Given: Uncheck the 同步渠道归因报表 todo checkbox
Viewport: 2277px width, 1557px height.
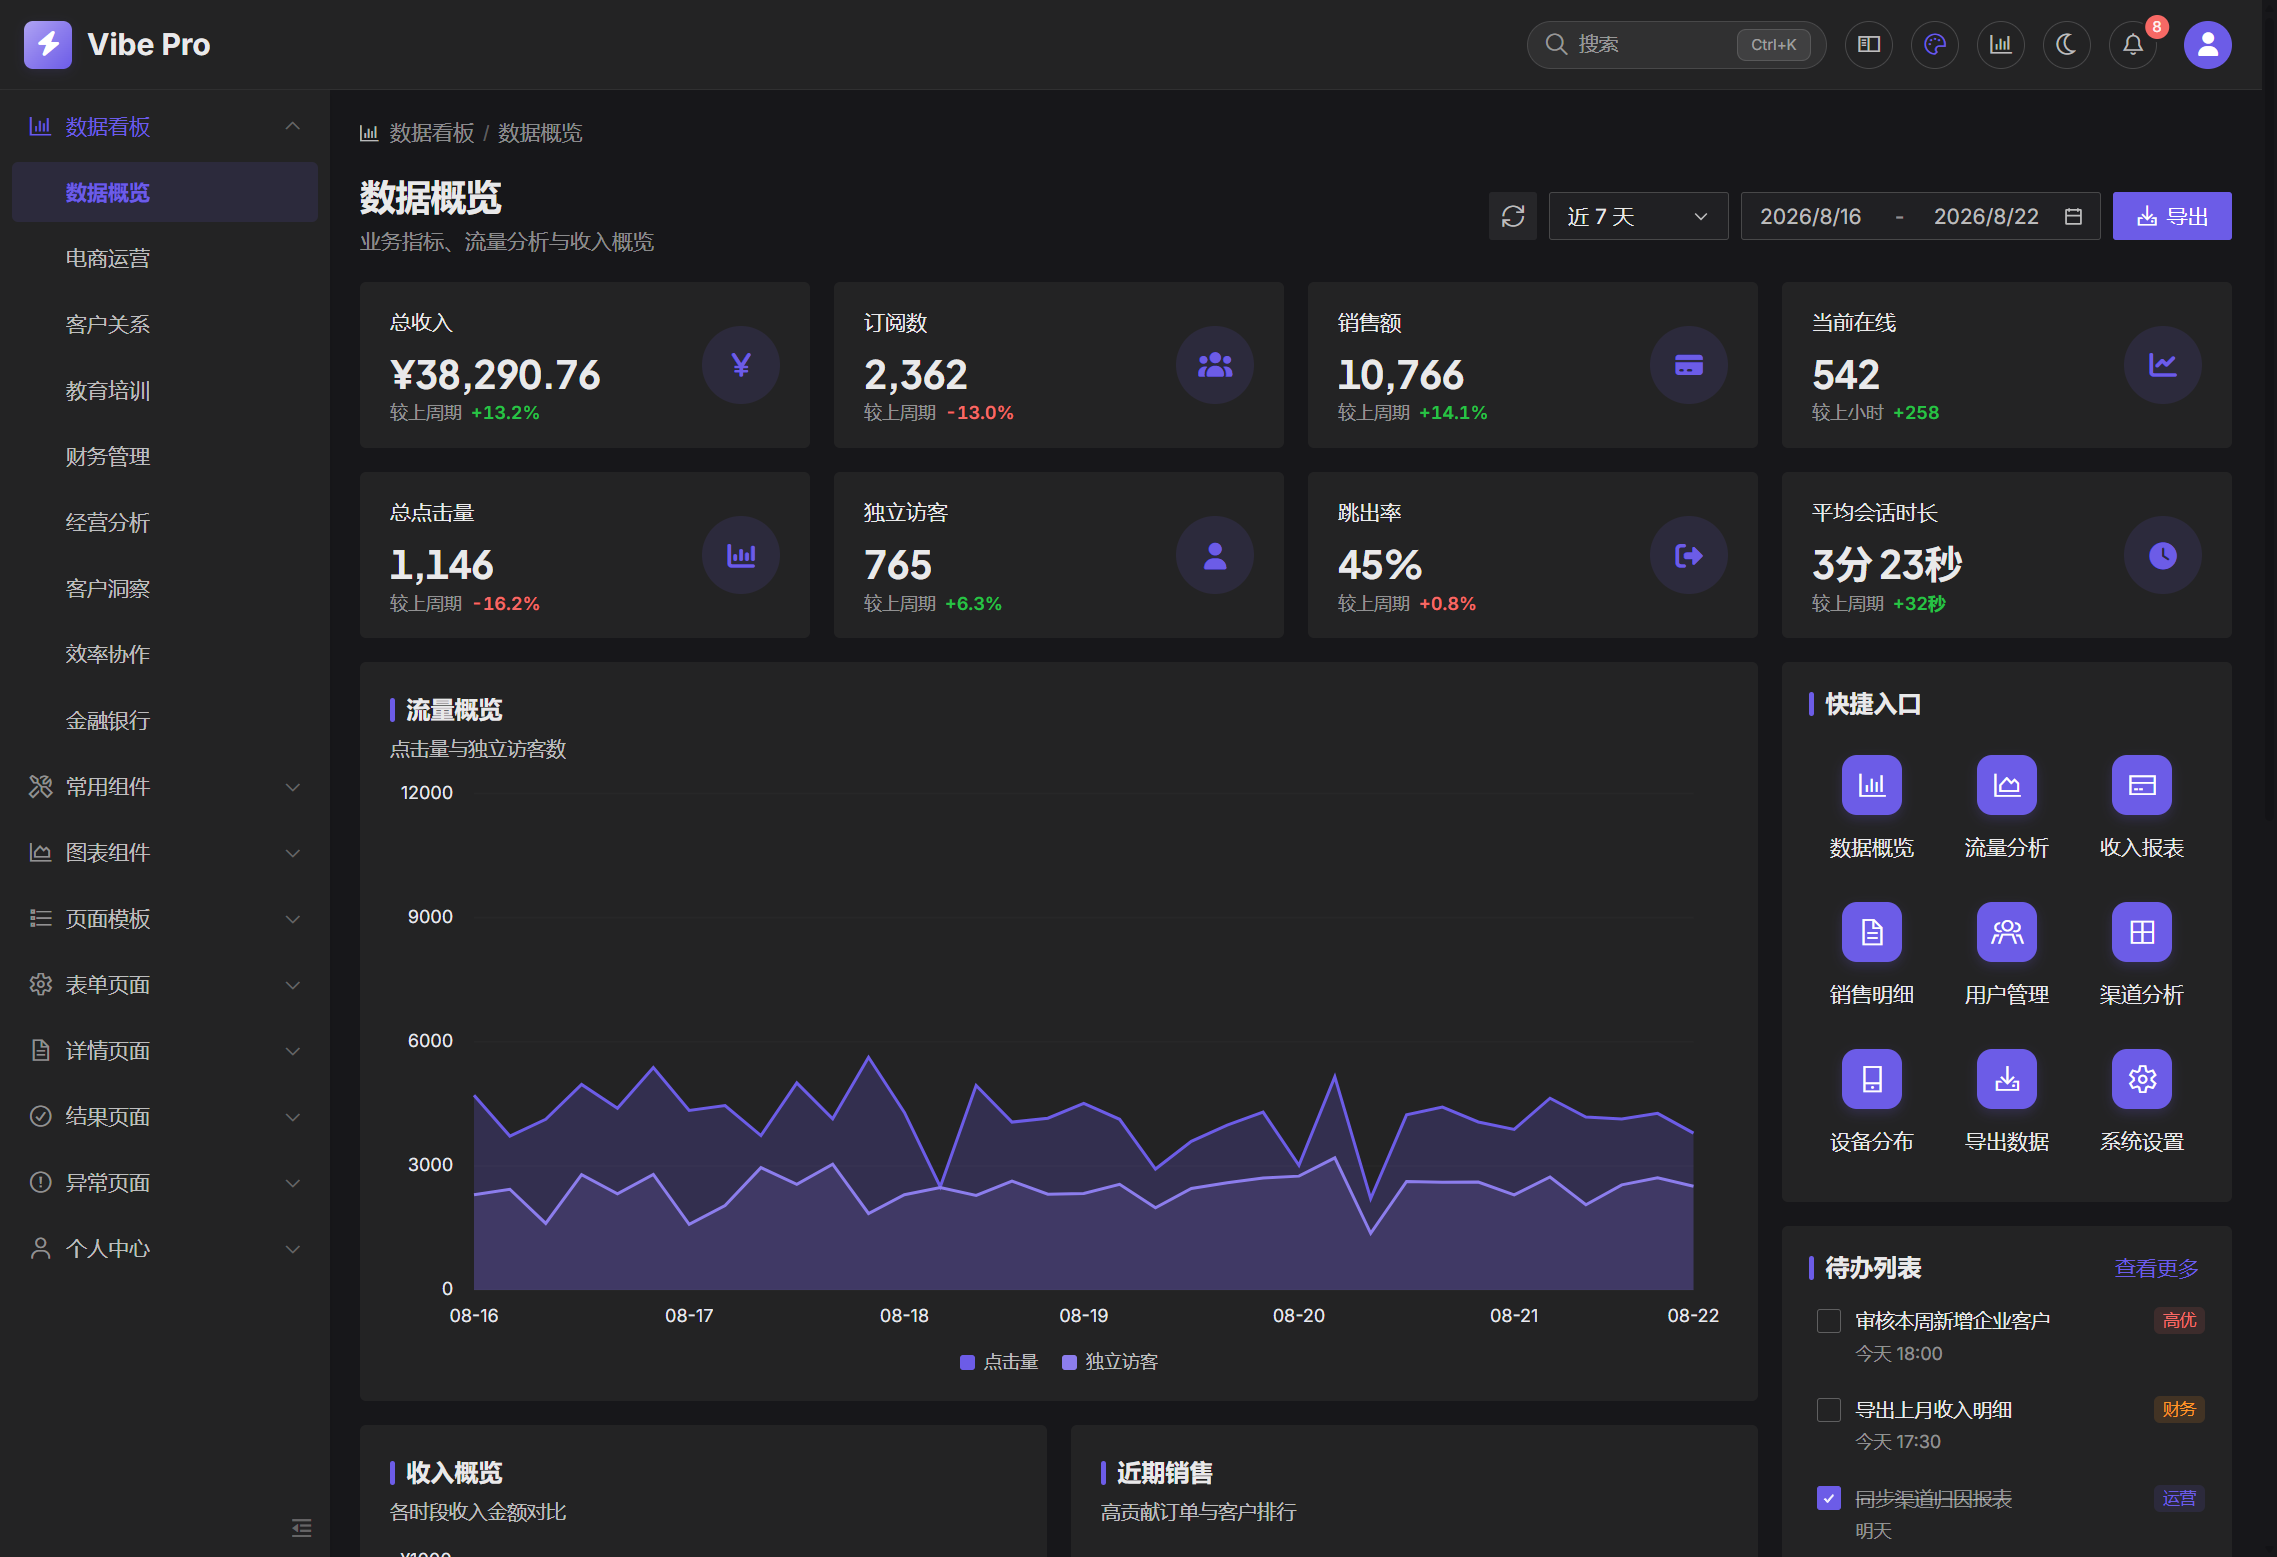Looking at the screenshot, I should (1828, 1498).
